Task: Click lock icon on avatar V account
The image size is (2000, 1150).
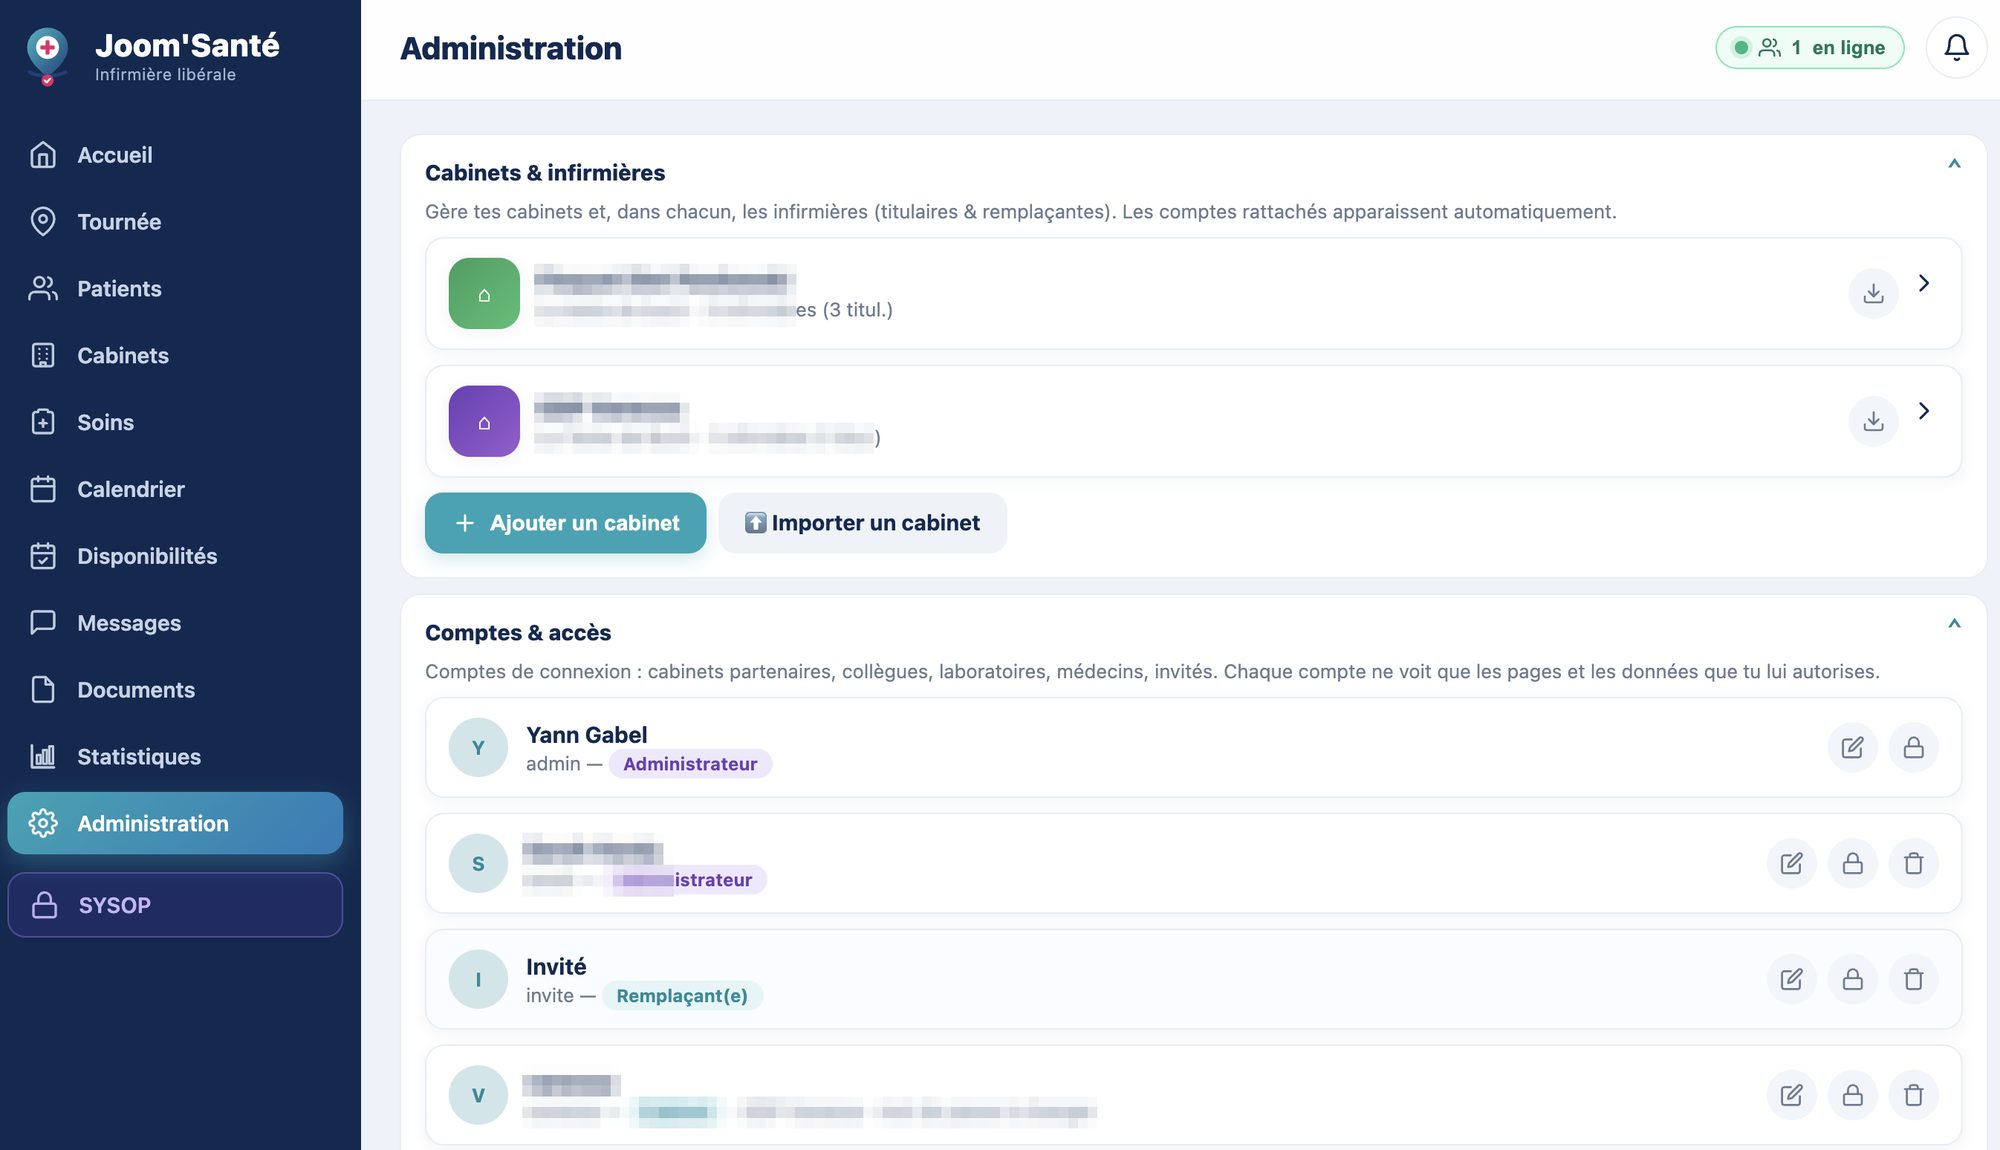Action: coord(1852,1095)
